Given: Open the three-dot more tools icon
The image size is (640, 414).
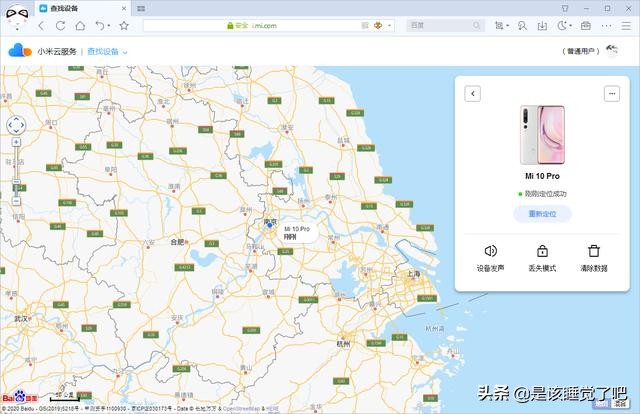Looking at the screenshot, I should pyautogui.click(x=607, y=26).
